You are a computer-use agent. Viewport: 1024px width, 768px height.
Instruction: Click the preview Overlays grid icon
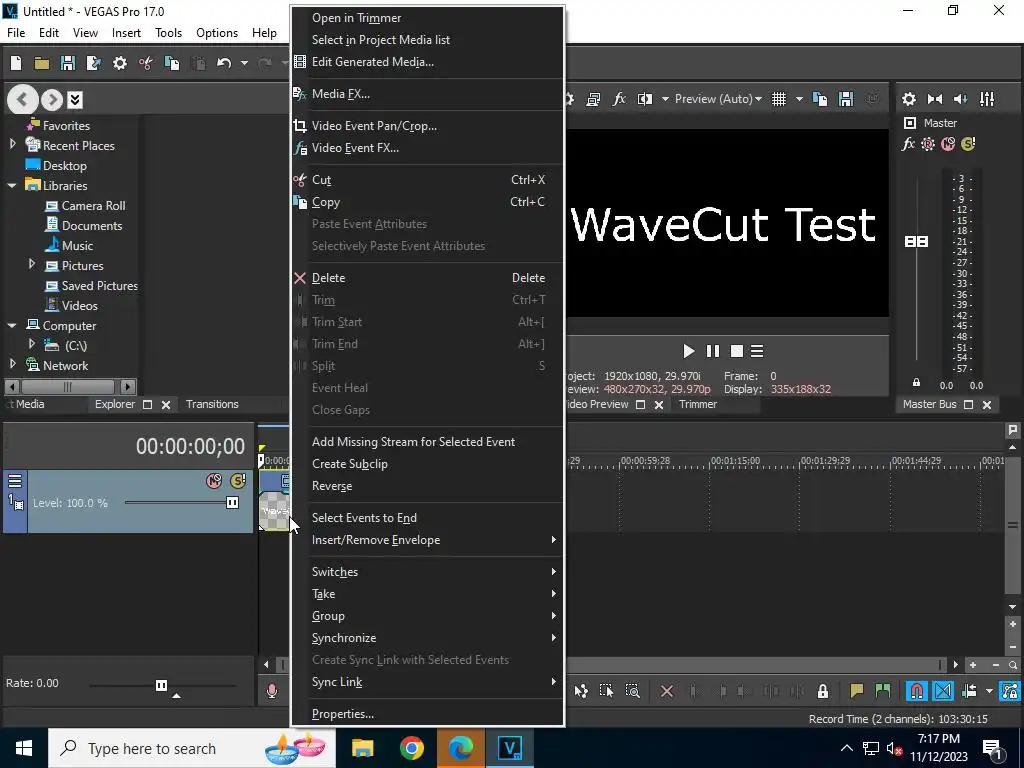(x=779, y=99)
